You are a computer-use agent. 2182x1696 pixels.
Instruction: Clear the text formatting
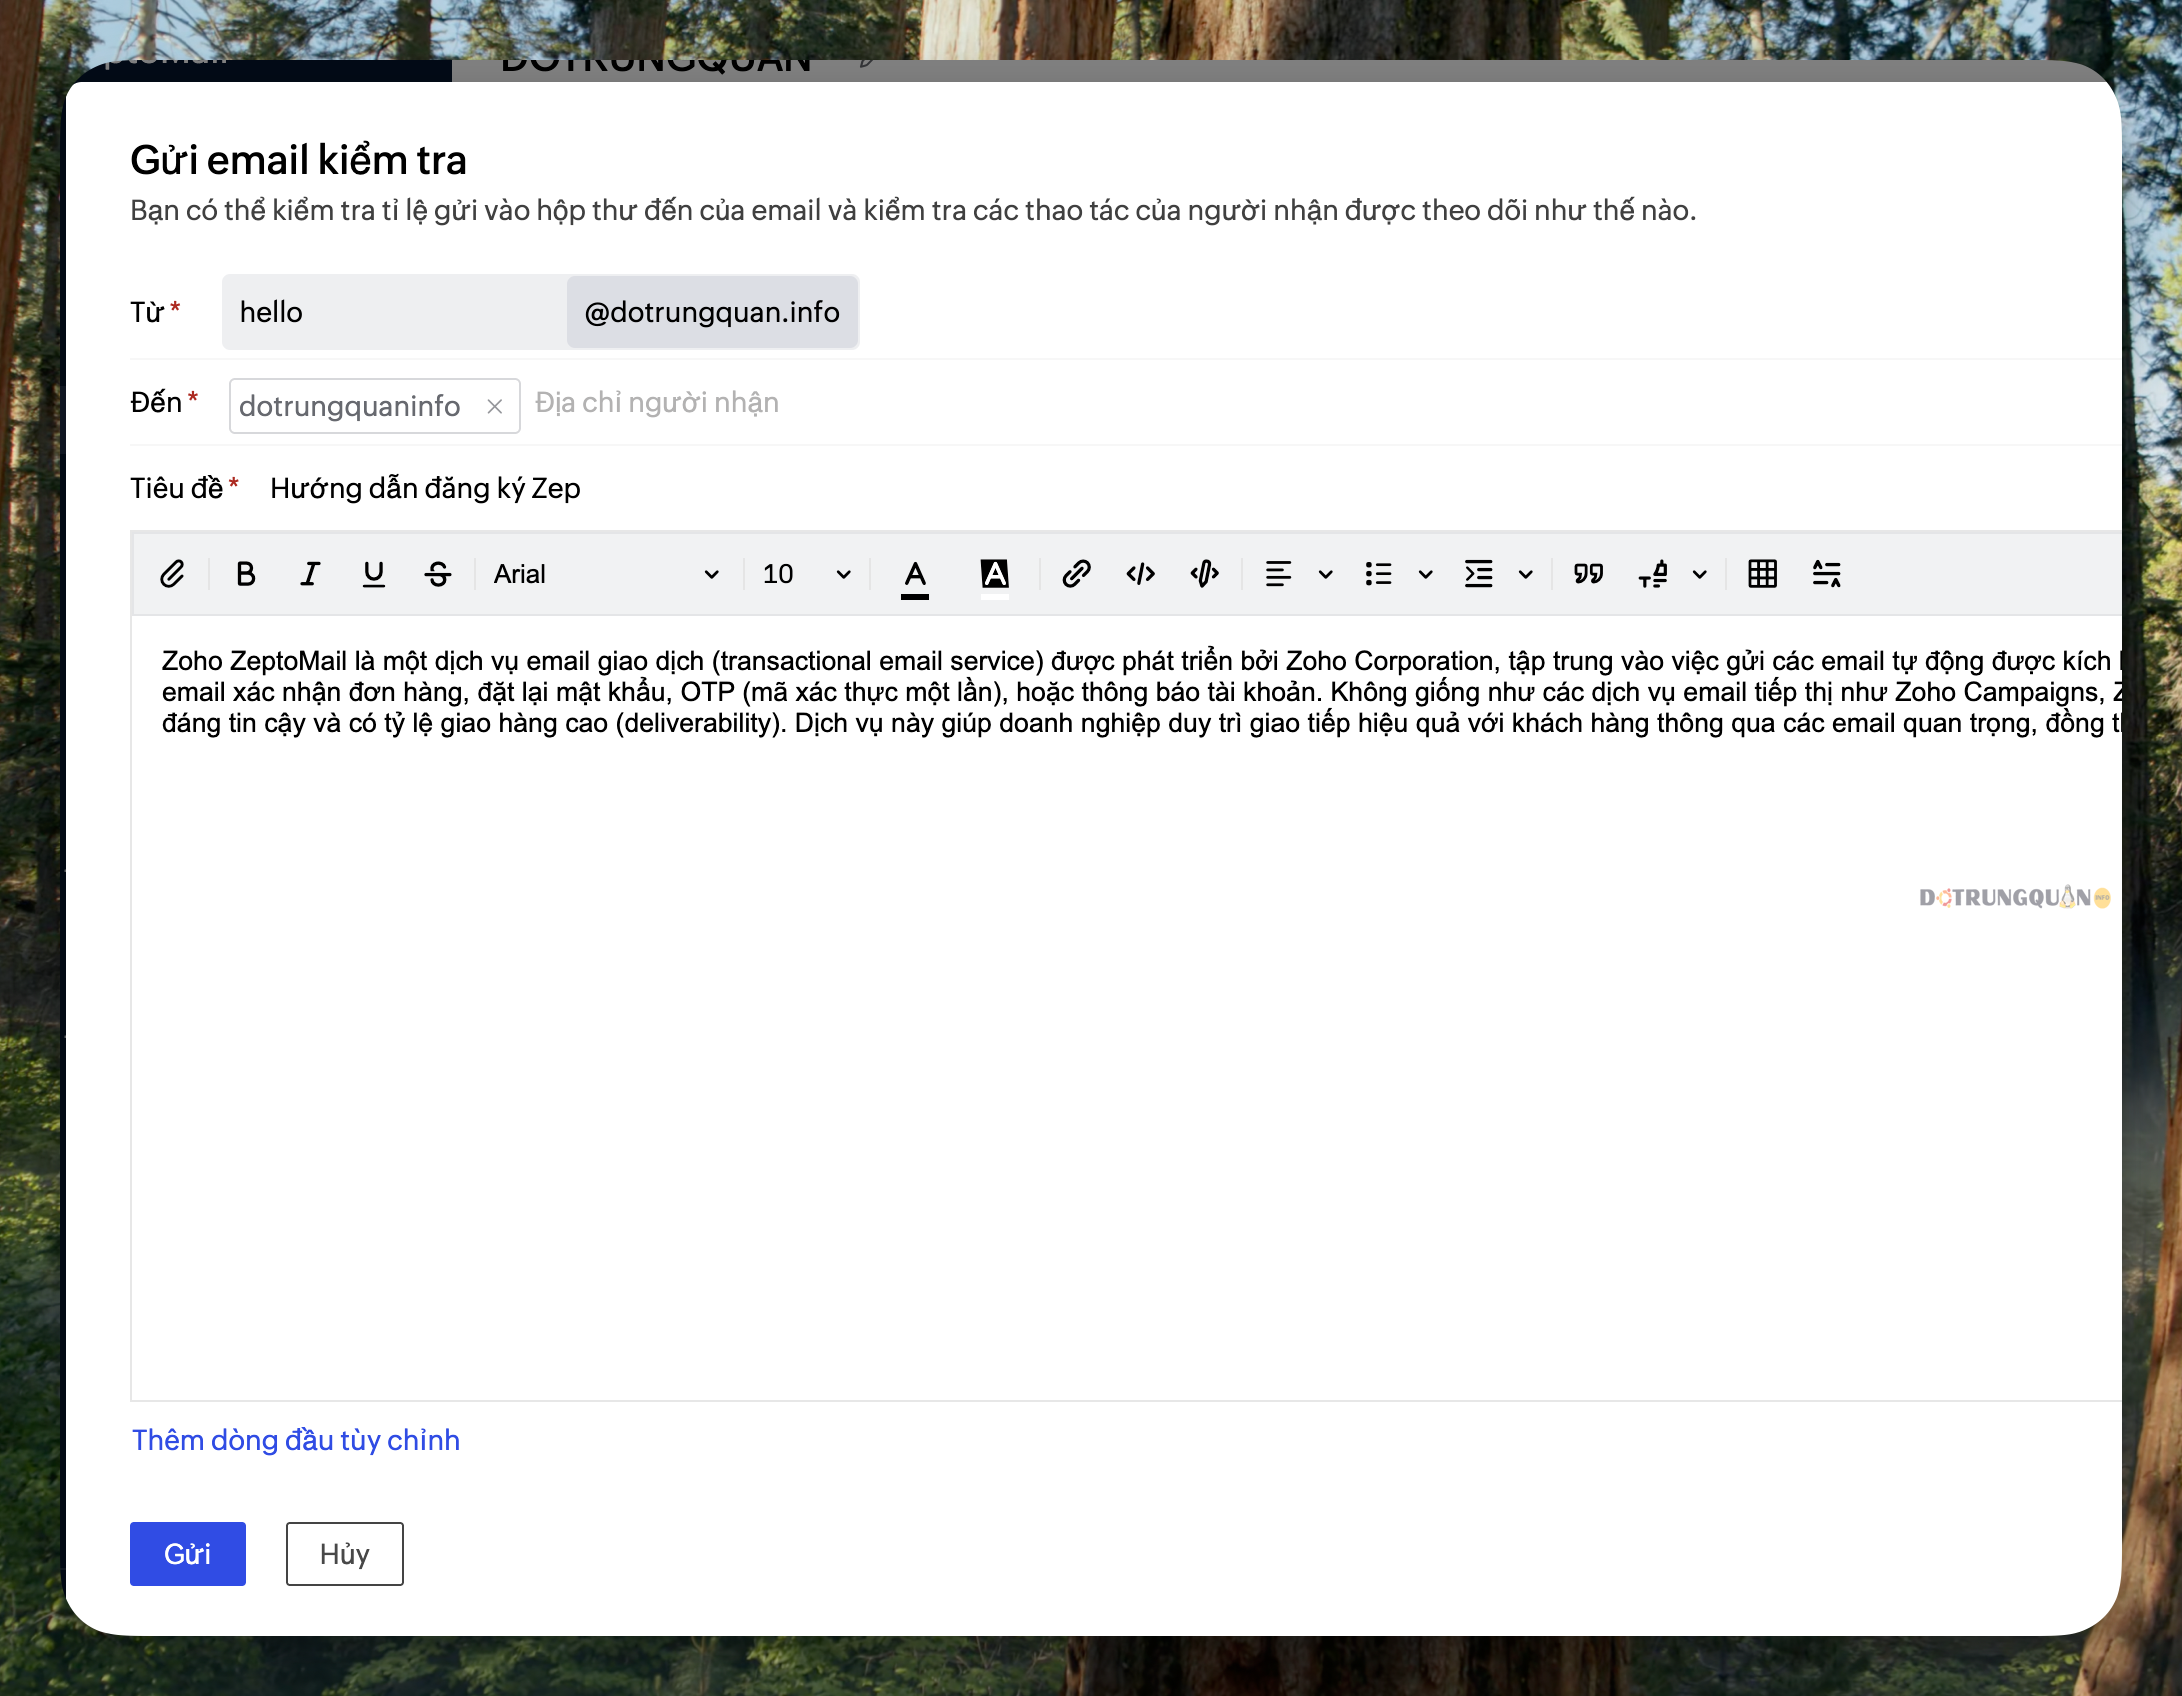click(1827, 574)
